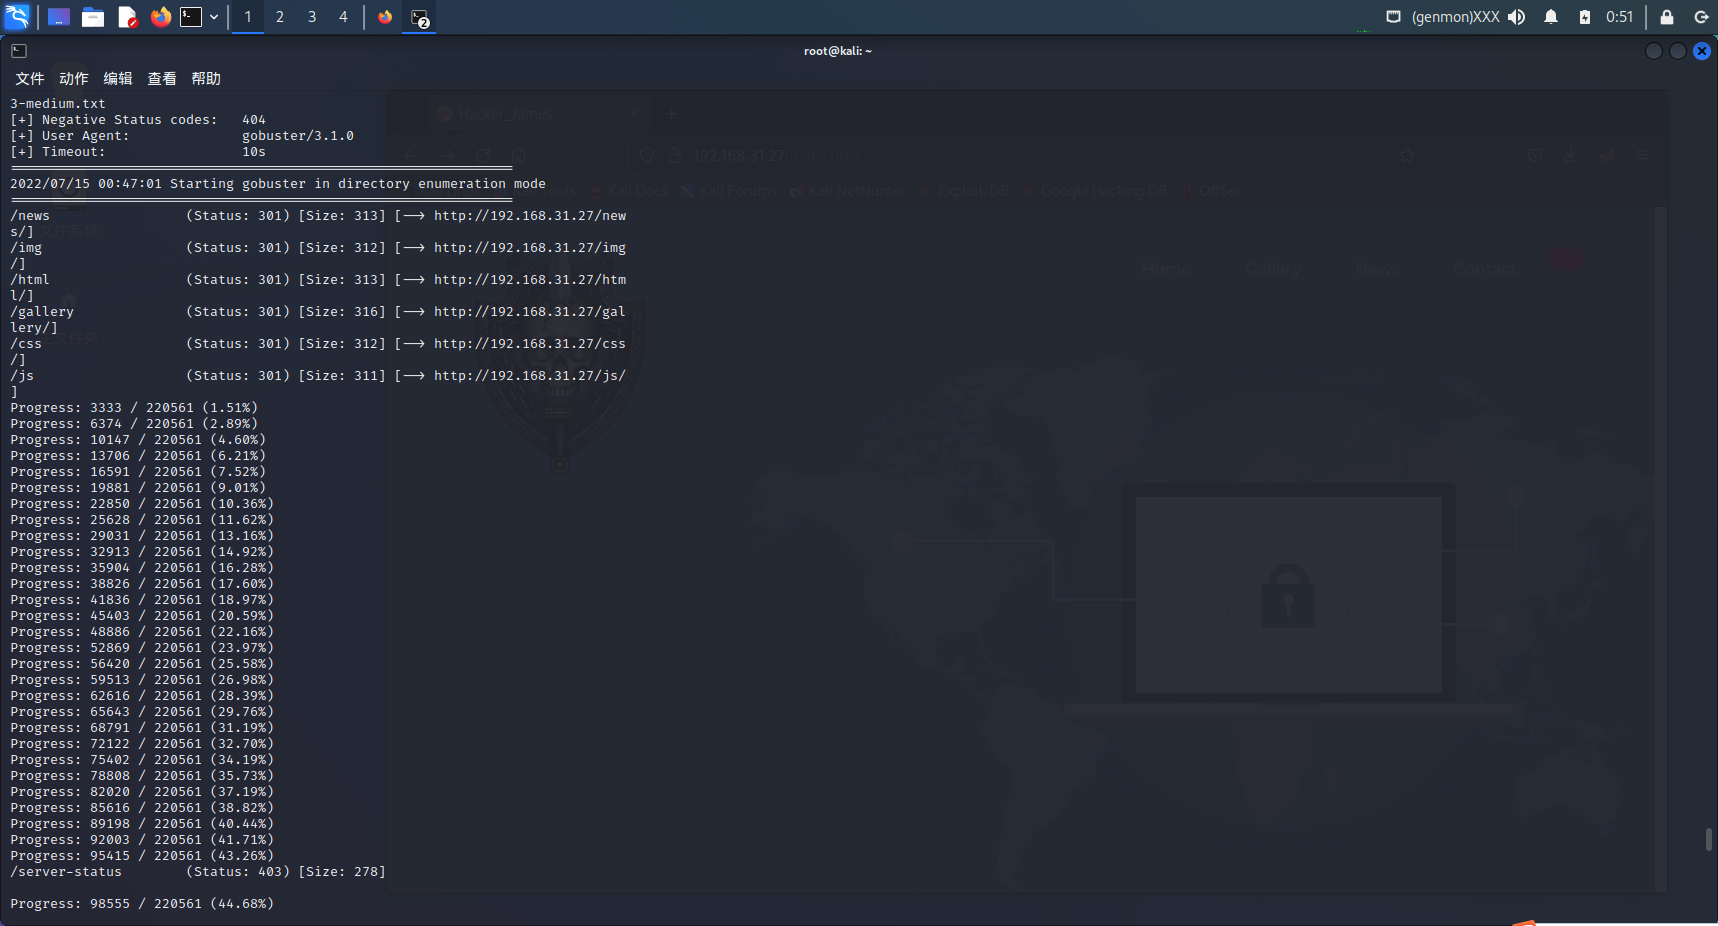Open the 动作 menu
The height and width of the screenshot is (926, 1718).
tap(74, 78)
